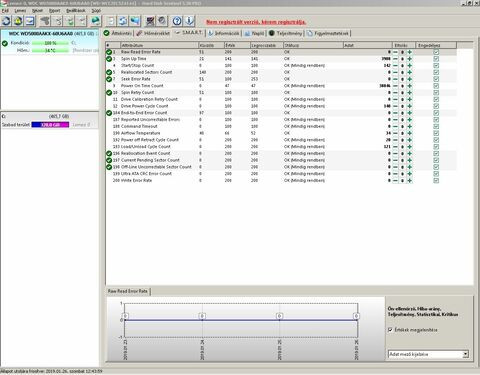
Task: Click green check status icon beside Kondíció
Action: coord(5,43)
